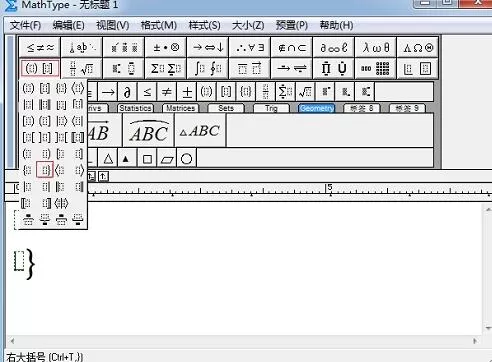Insert the parallelogram symbol

point(167,158)
